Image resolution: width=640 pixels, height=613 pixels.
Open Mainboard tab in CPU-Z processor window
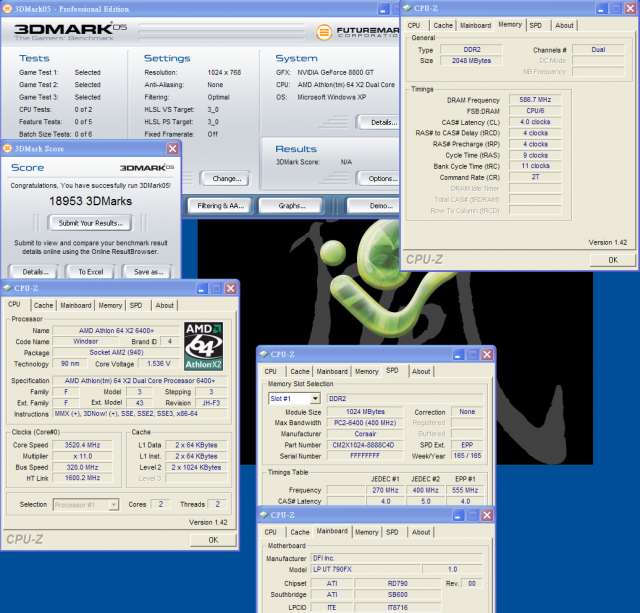tap(76, 305)
